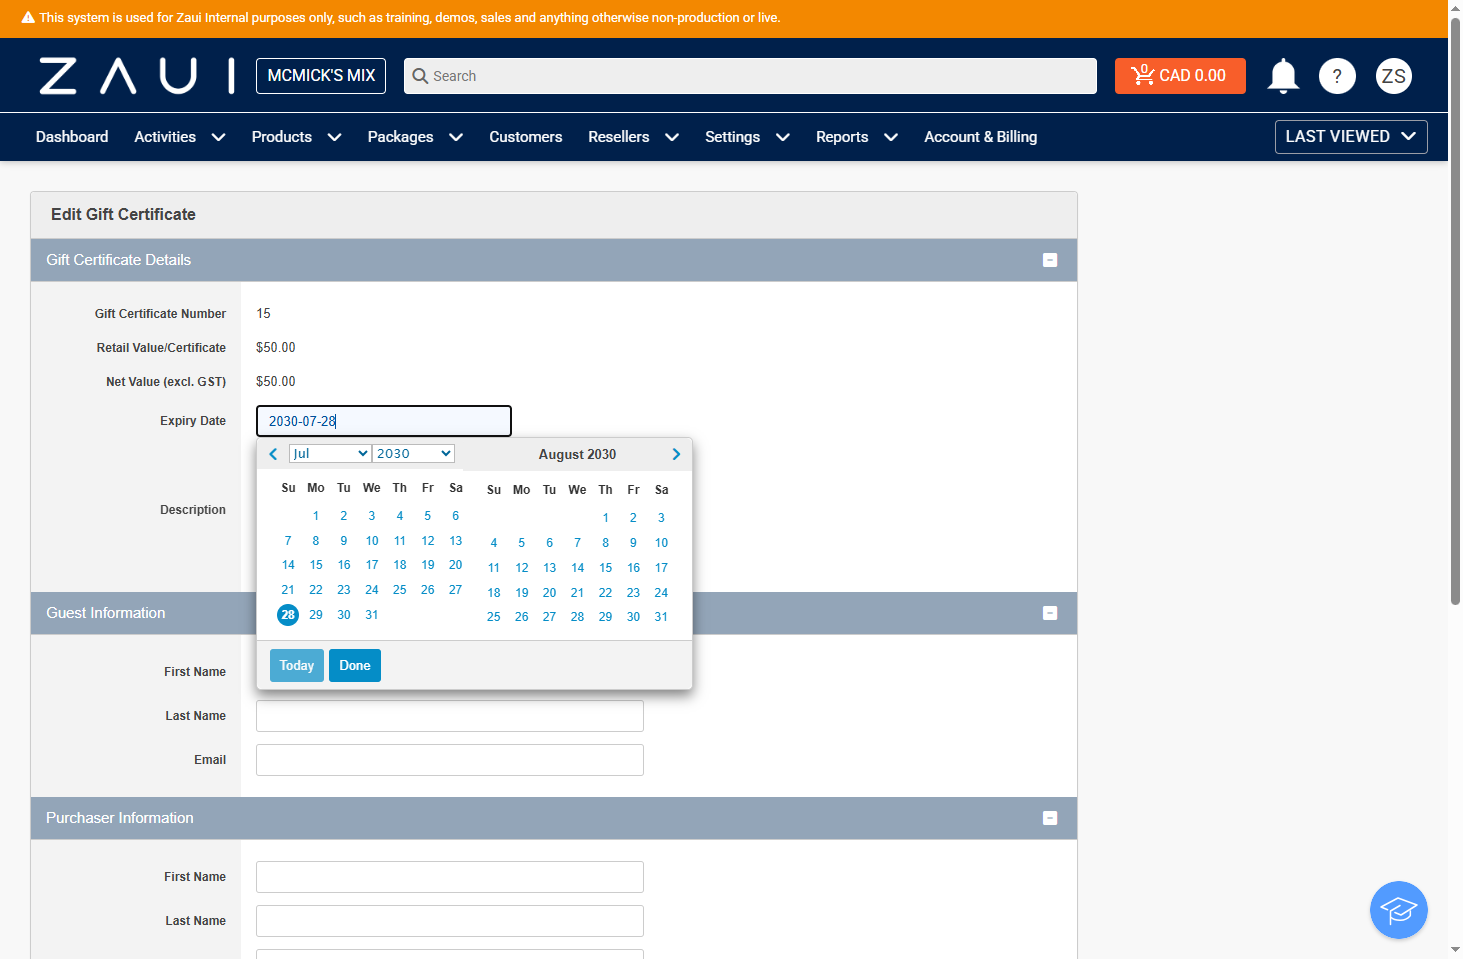Viewport: 1463px width, 959px height.
Task: Choose August 31 in the calendar
Action: (662, 617)
